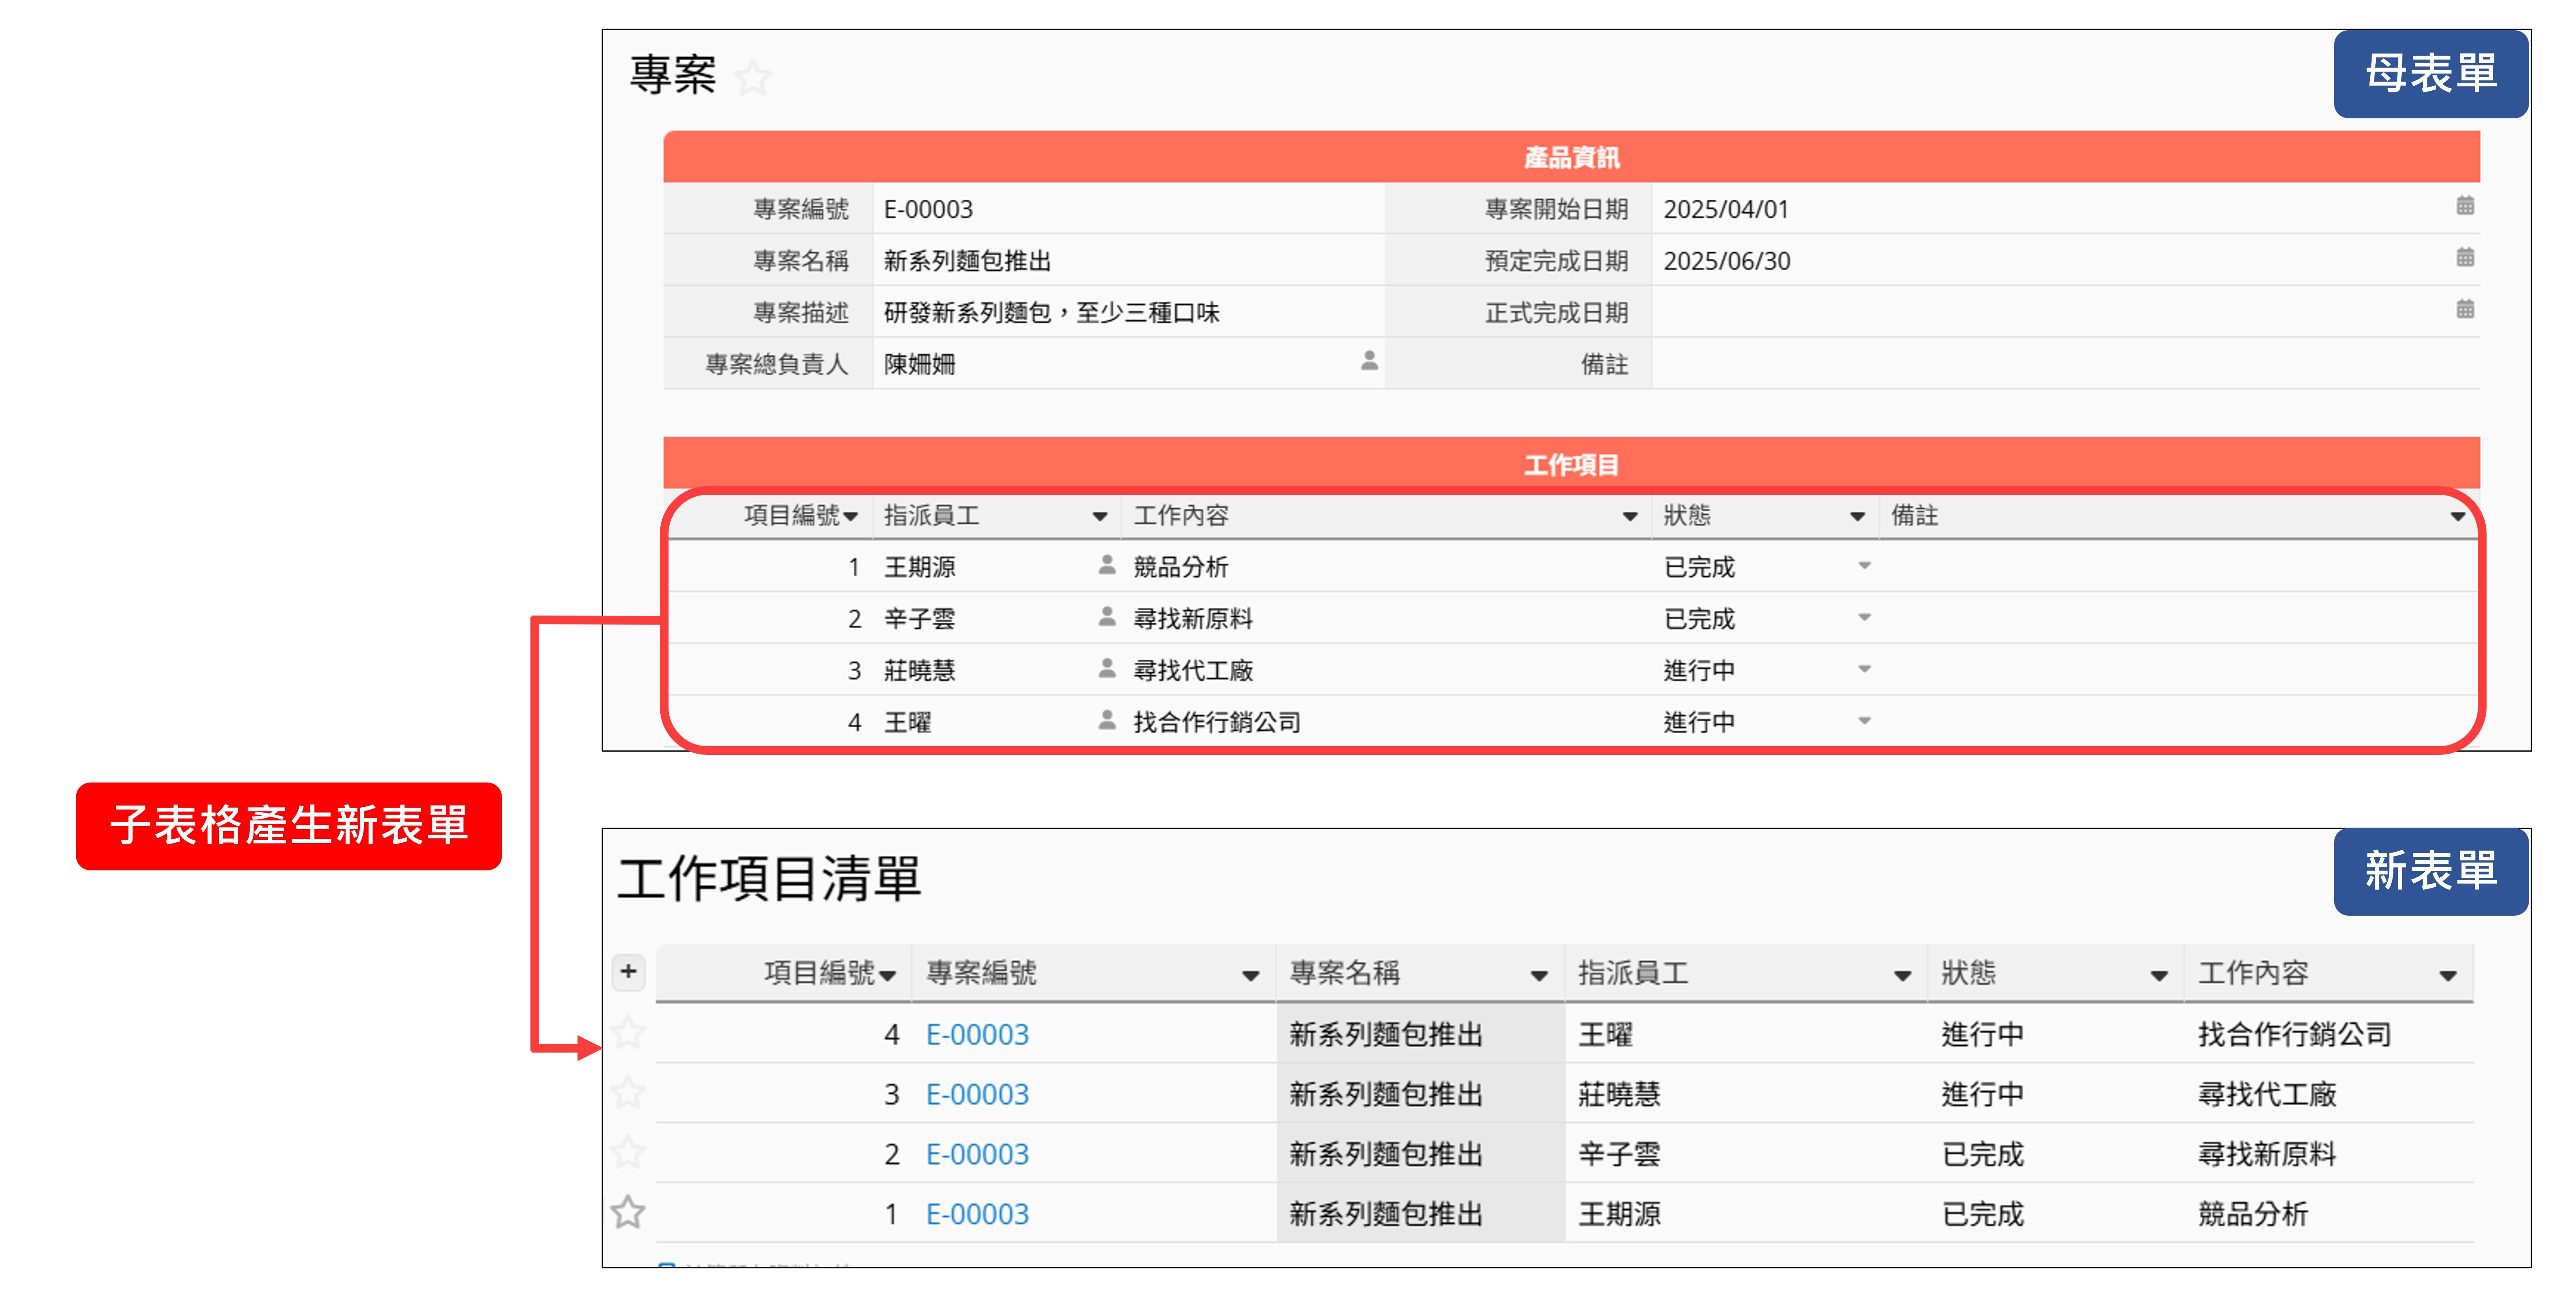Click 專案名稱 field 新系列麵包推出 in form
Viewport: 2576px width, 1309px height.
pos(1129,261)
